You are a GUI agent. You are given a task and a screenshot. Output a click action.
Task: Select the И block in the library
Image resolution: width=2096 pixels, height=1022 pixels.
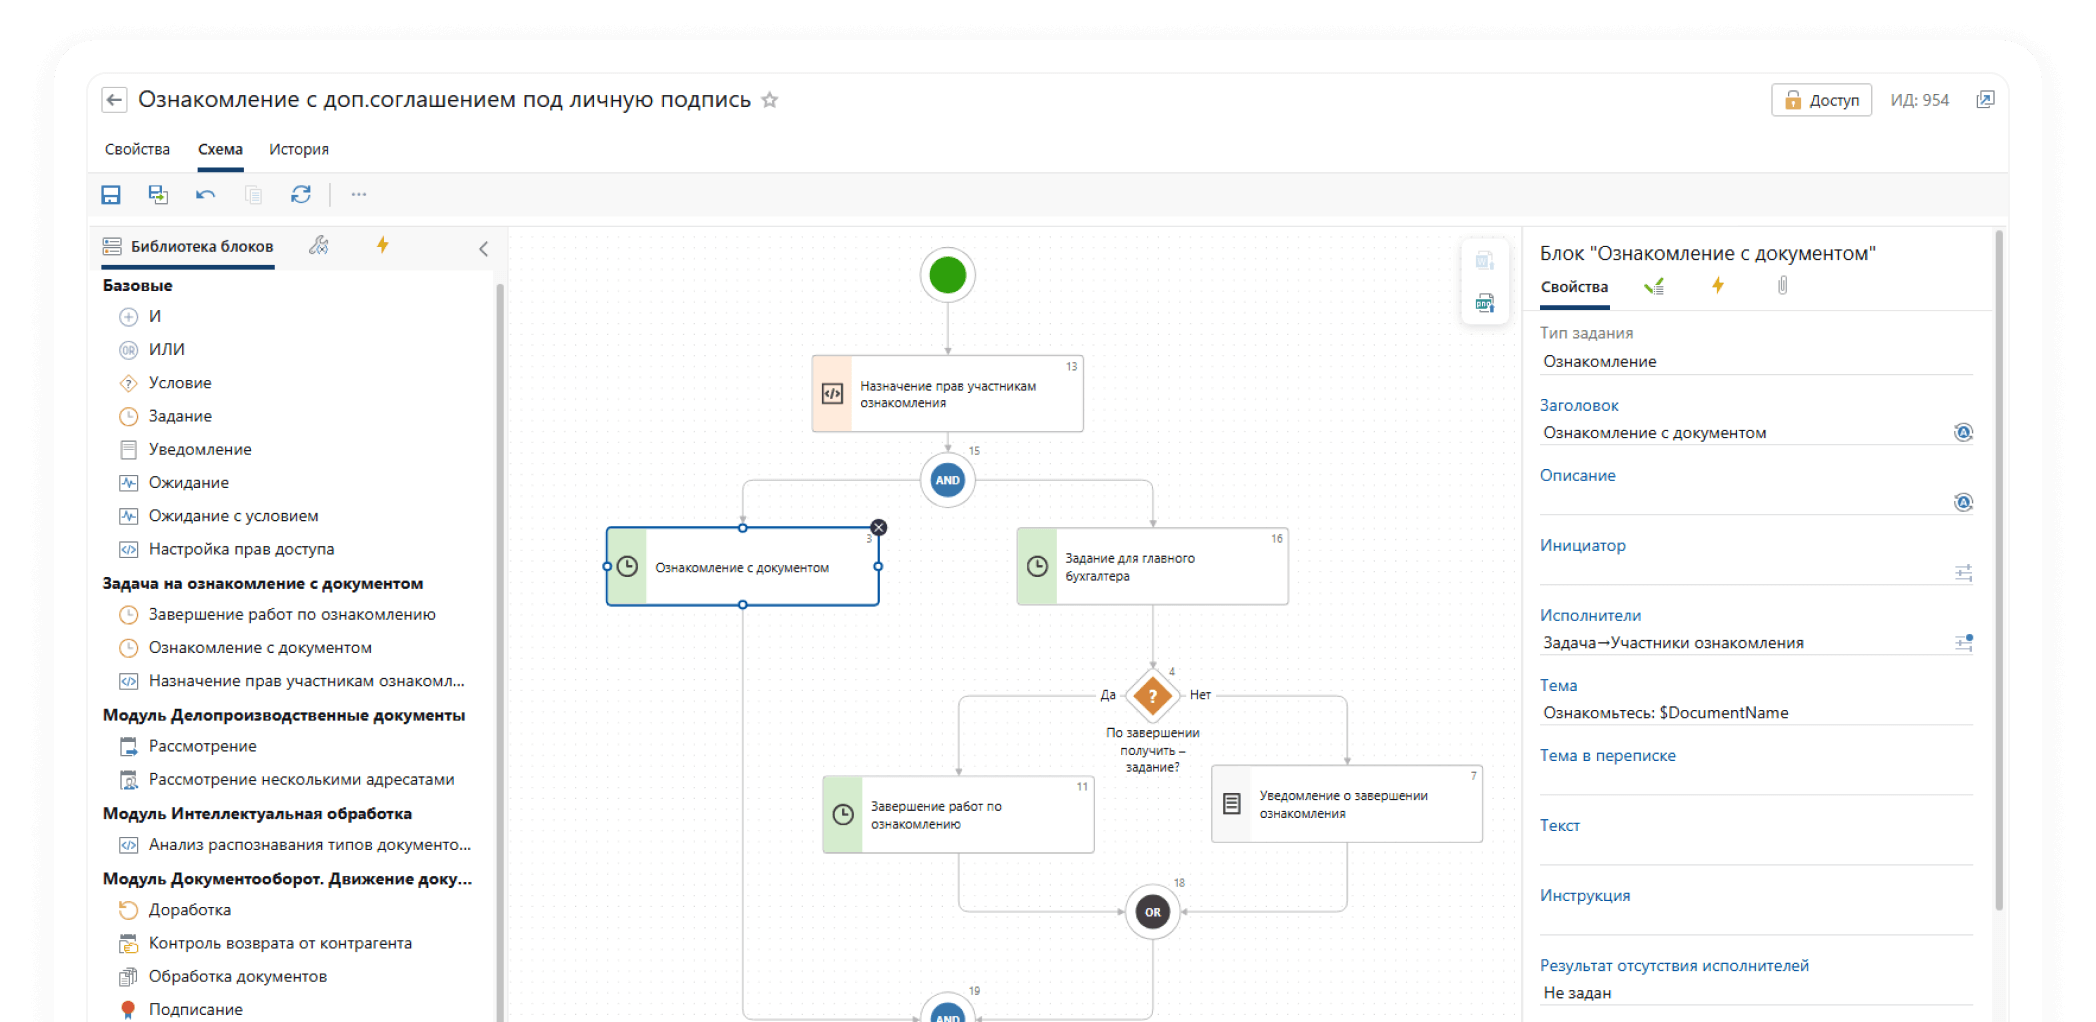coord(154,316)
